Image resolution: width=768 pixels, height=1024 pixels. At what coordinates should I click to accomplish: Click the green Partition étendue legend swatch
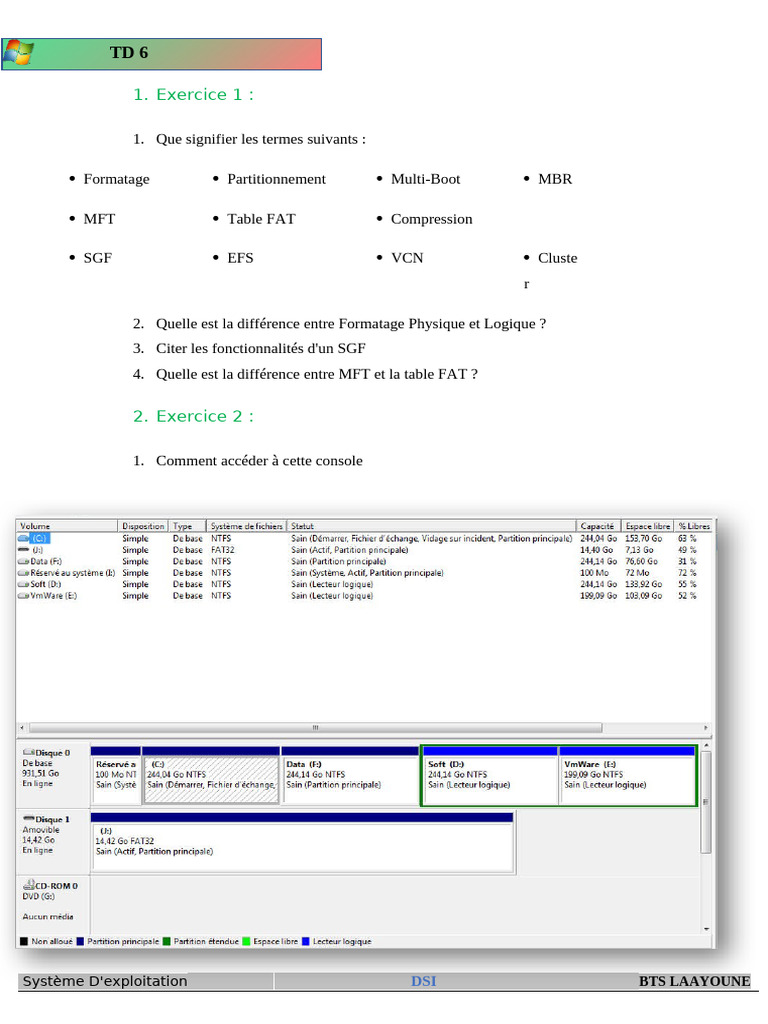tap(167, 942)
